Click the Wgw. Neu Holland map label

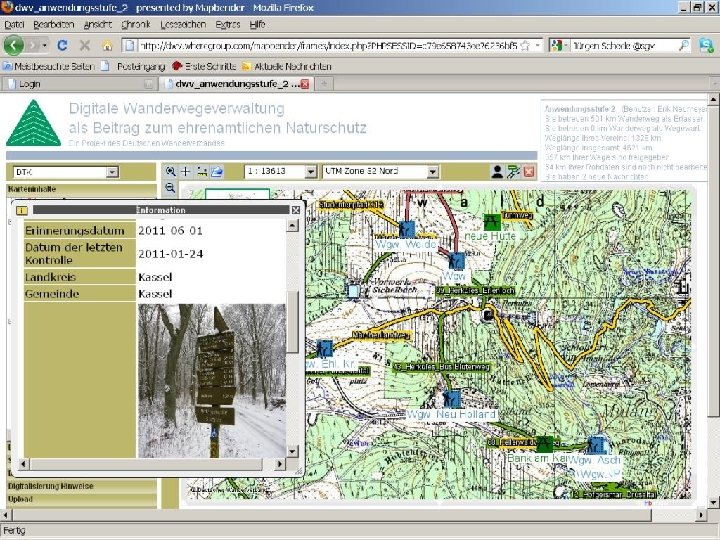tap(451, 414)
